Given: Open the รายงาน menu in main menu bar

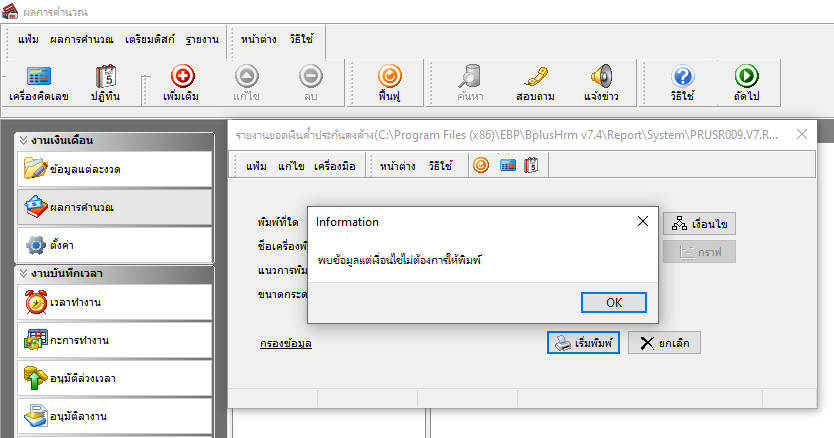Looking at the screenshot, I should click(202, 39).
